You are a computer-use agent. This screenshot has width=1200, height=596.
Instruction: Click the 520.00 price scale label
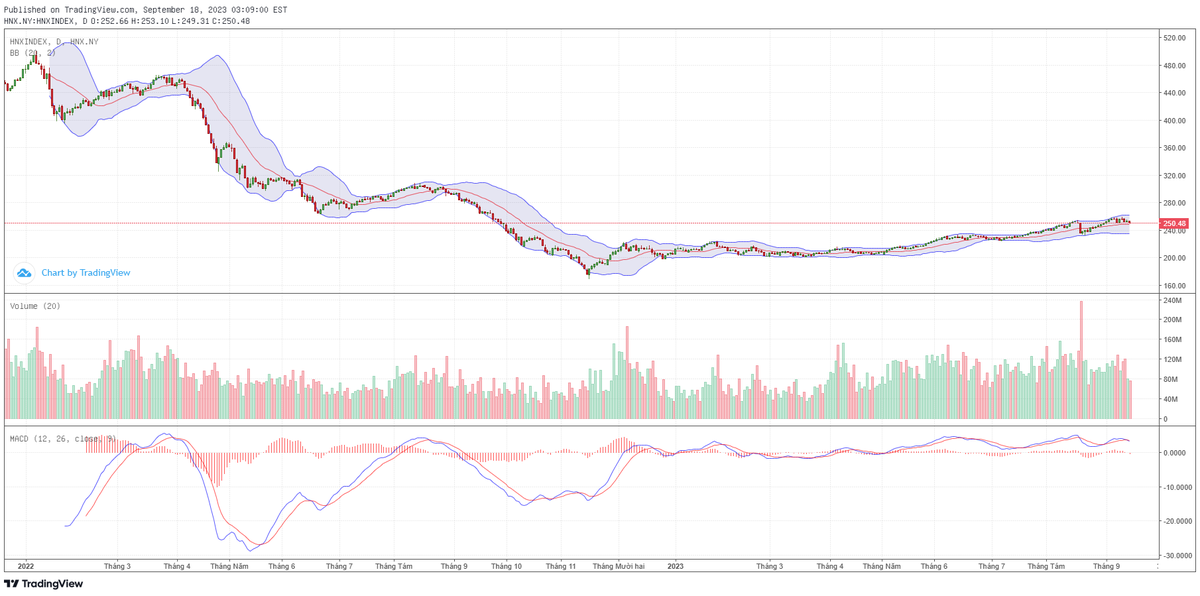tap(1174, 38)
